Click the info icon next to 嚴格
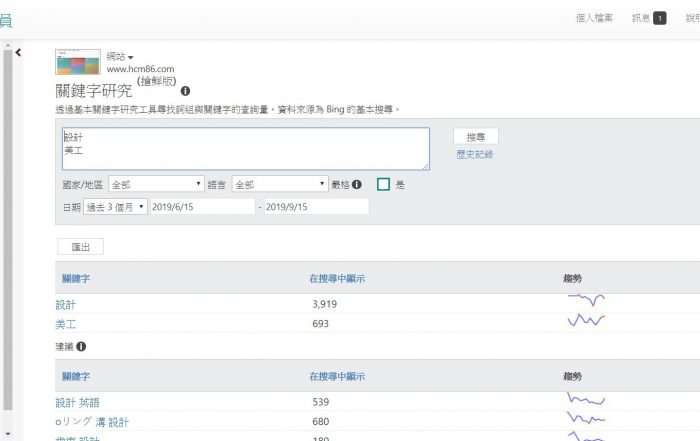Image resolution: width=700 pixels, height=441 pixels. (x=357, y=185)
